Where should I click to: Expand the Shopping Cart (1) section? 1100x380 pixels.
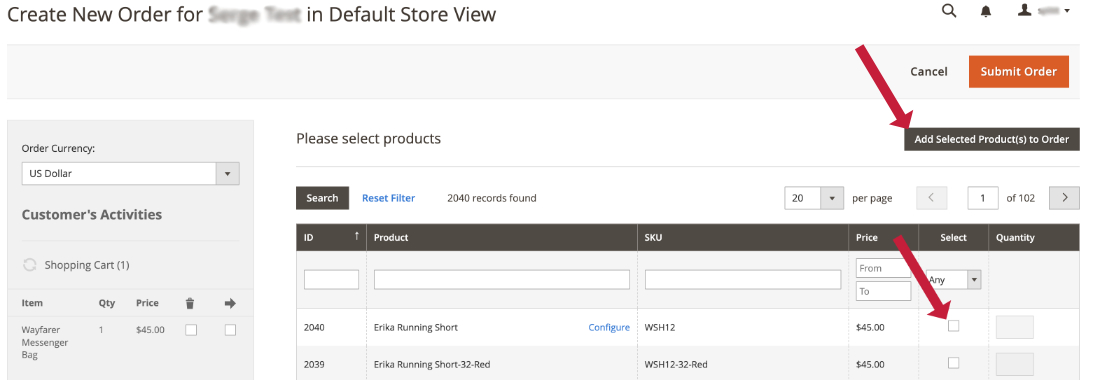(x=87, y=265)
